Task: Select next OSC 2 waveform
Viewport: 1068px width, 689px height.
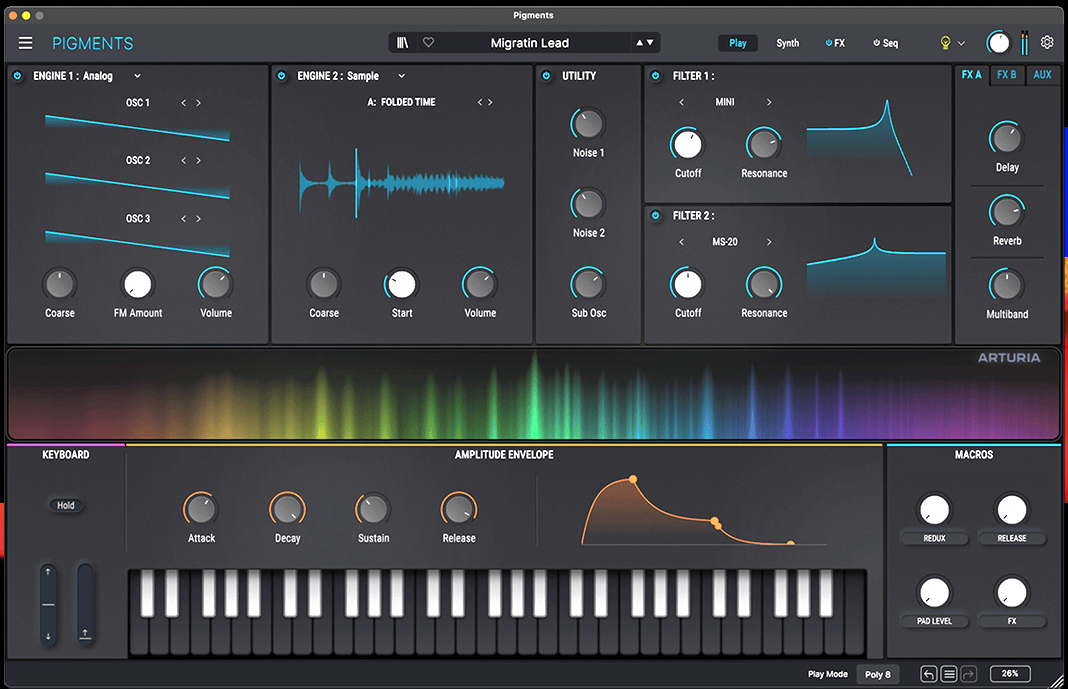Action: tap(198, 161)
